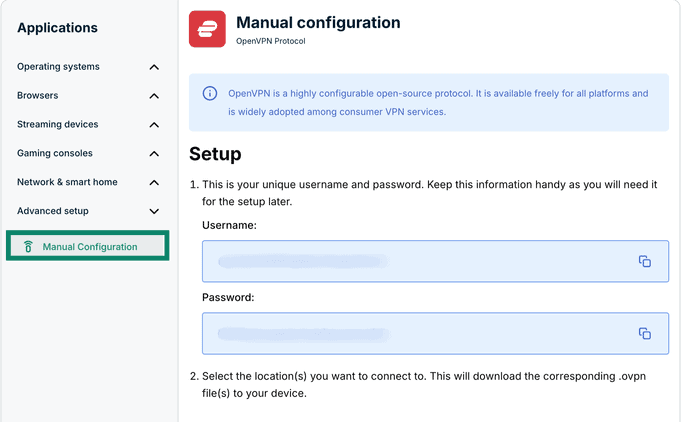Viewport: 700px width, 422px height.
Task: Click the OpenVPN Protocol subtitle
Action: coord(271,41)
